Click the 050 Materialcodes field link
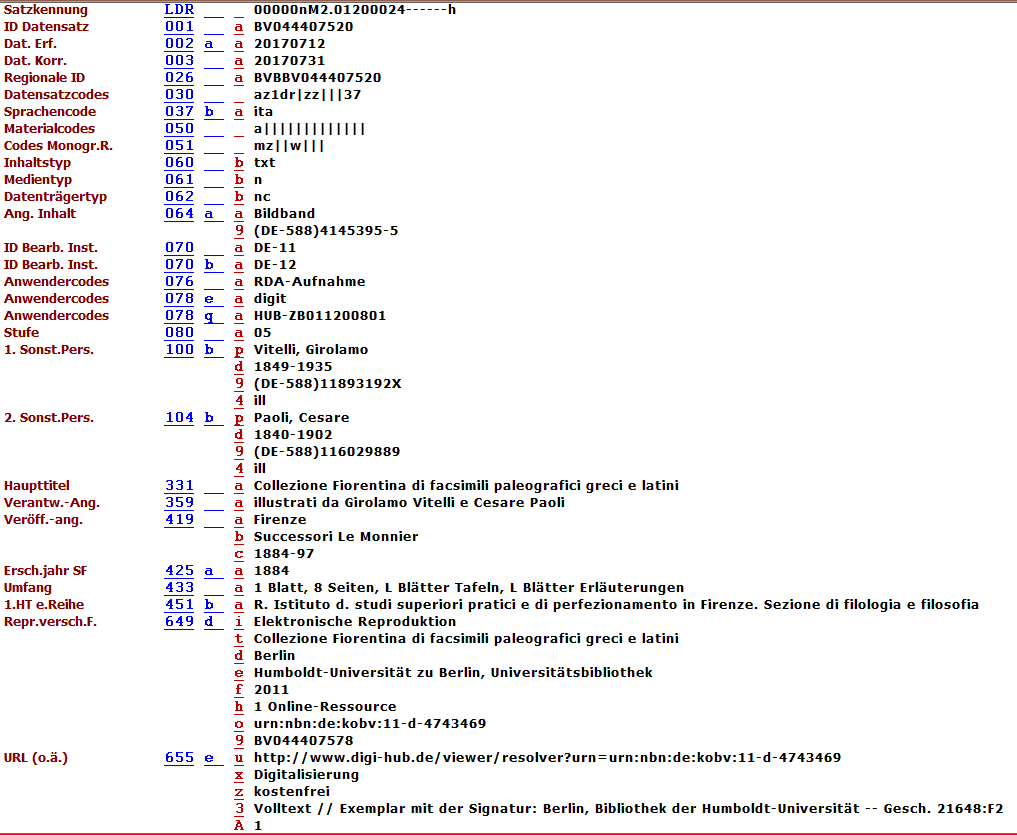Screen dimensions: 1017x836 [x=179, y=129]
